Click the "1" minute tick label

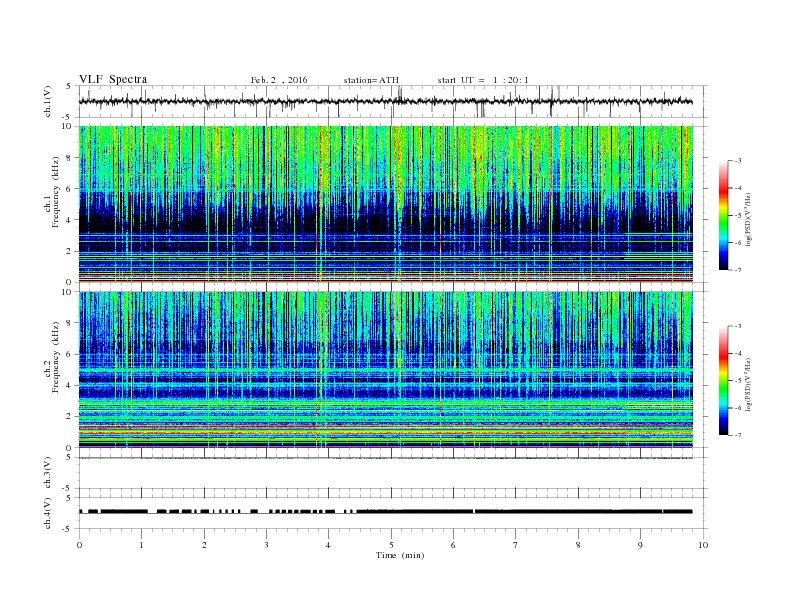click(x=141, y=545)
